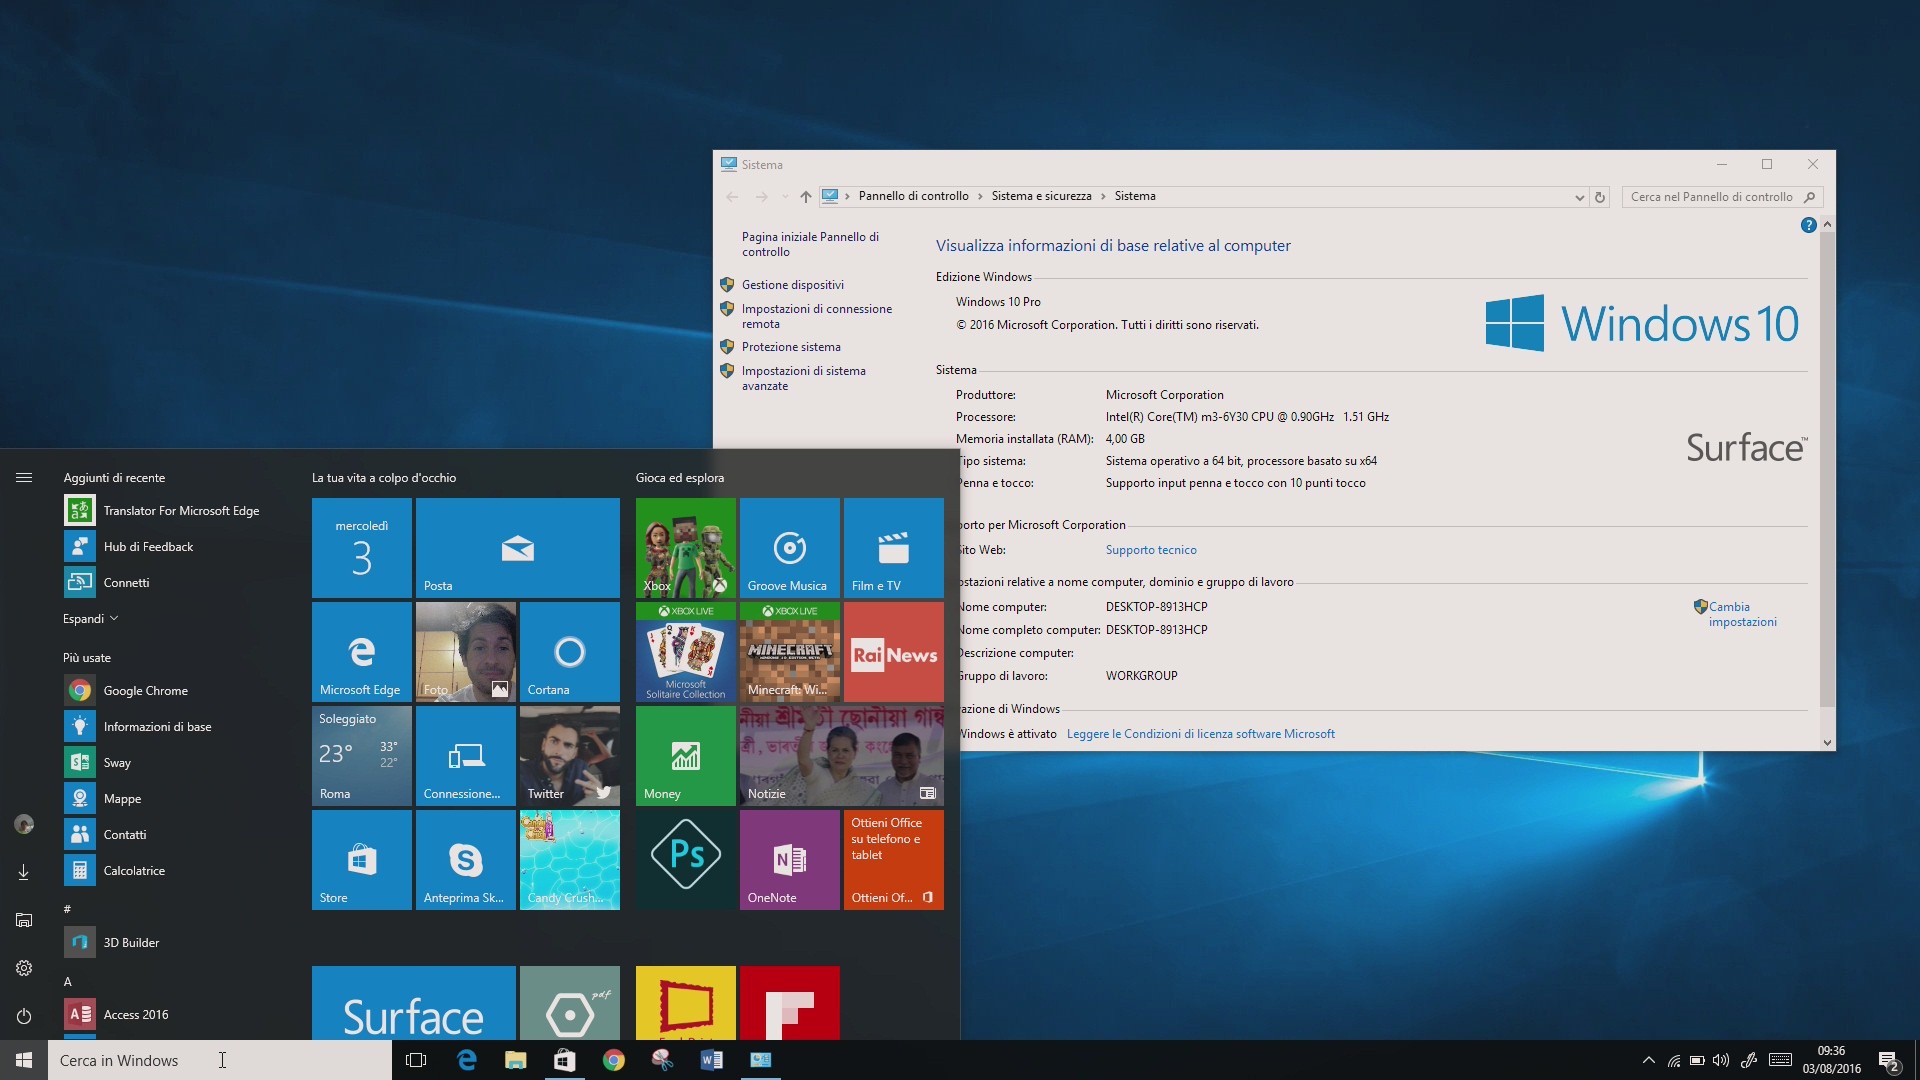Image resolution: width=1920 pixels, height=1080 pixels.
Task: Select Protezione sistema in the sidebar
Action: click(792, 346)
